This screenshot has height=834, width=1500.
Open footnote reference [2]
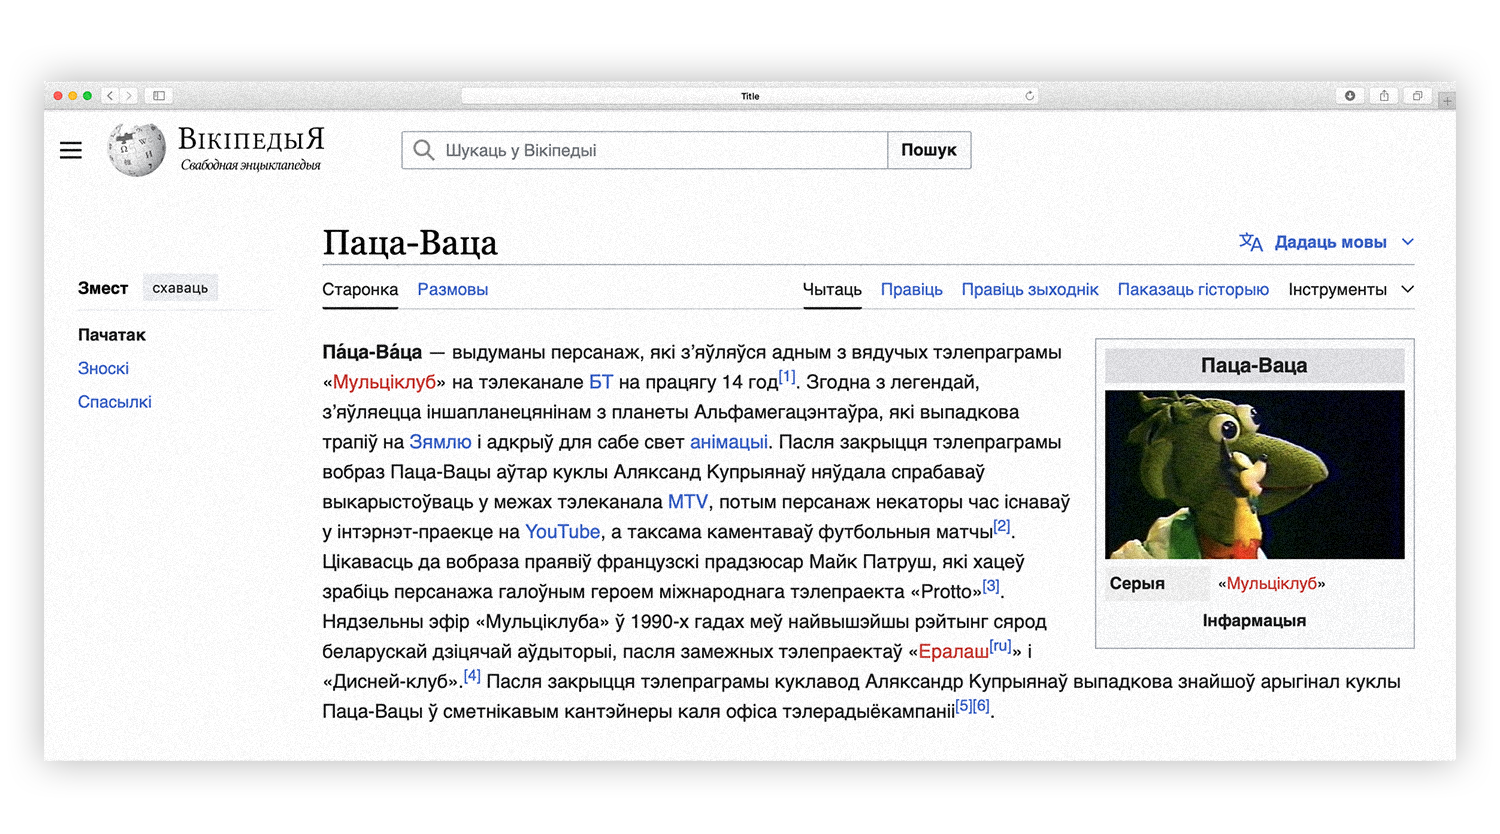tap(1002, 526)
